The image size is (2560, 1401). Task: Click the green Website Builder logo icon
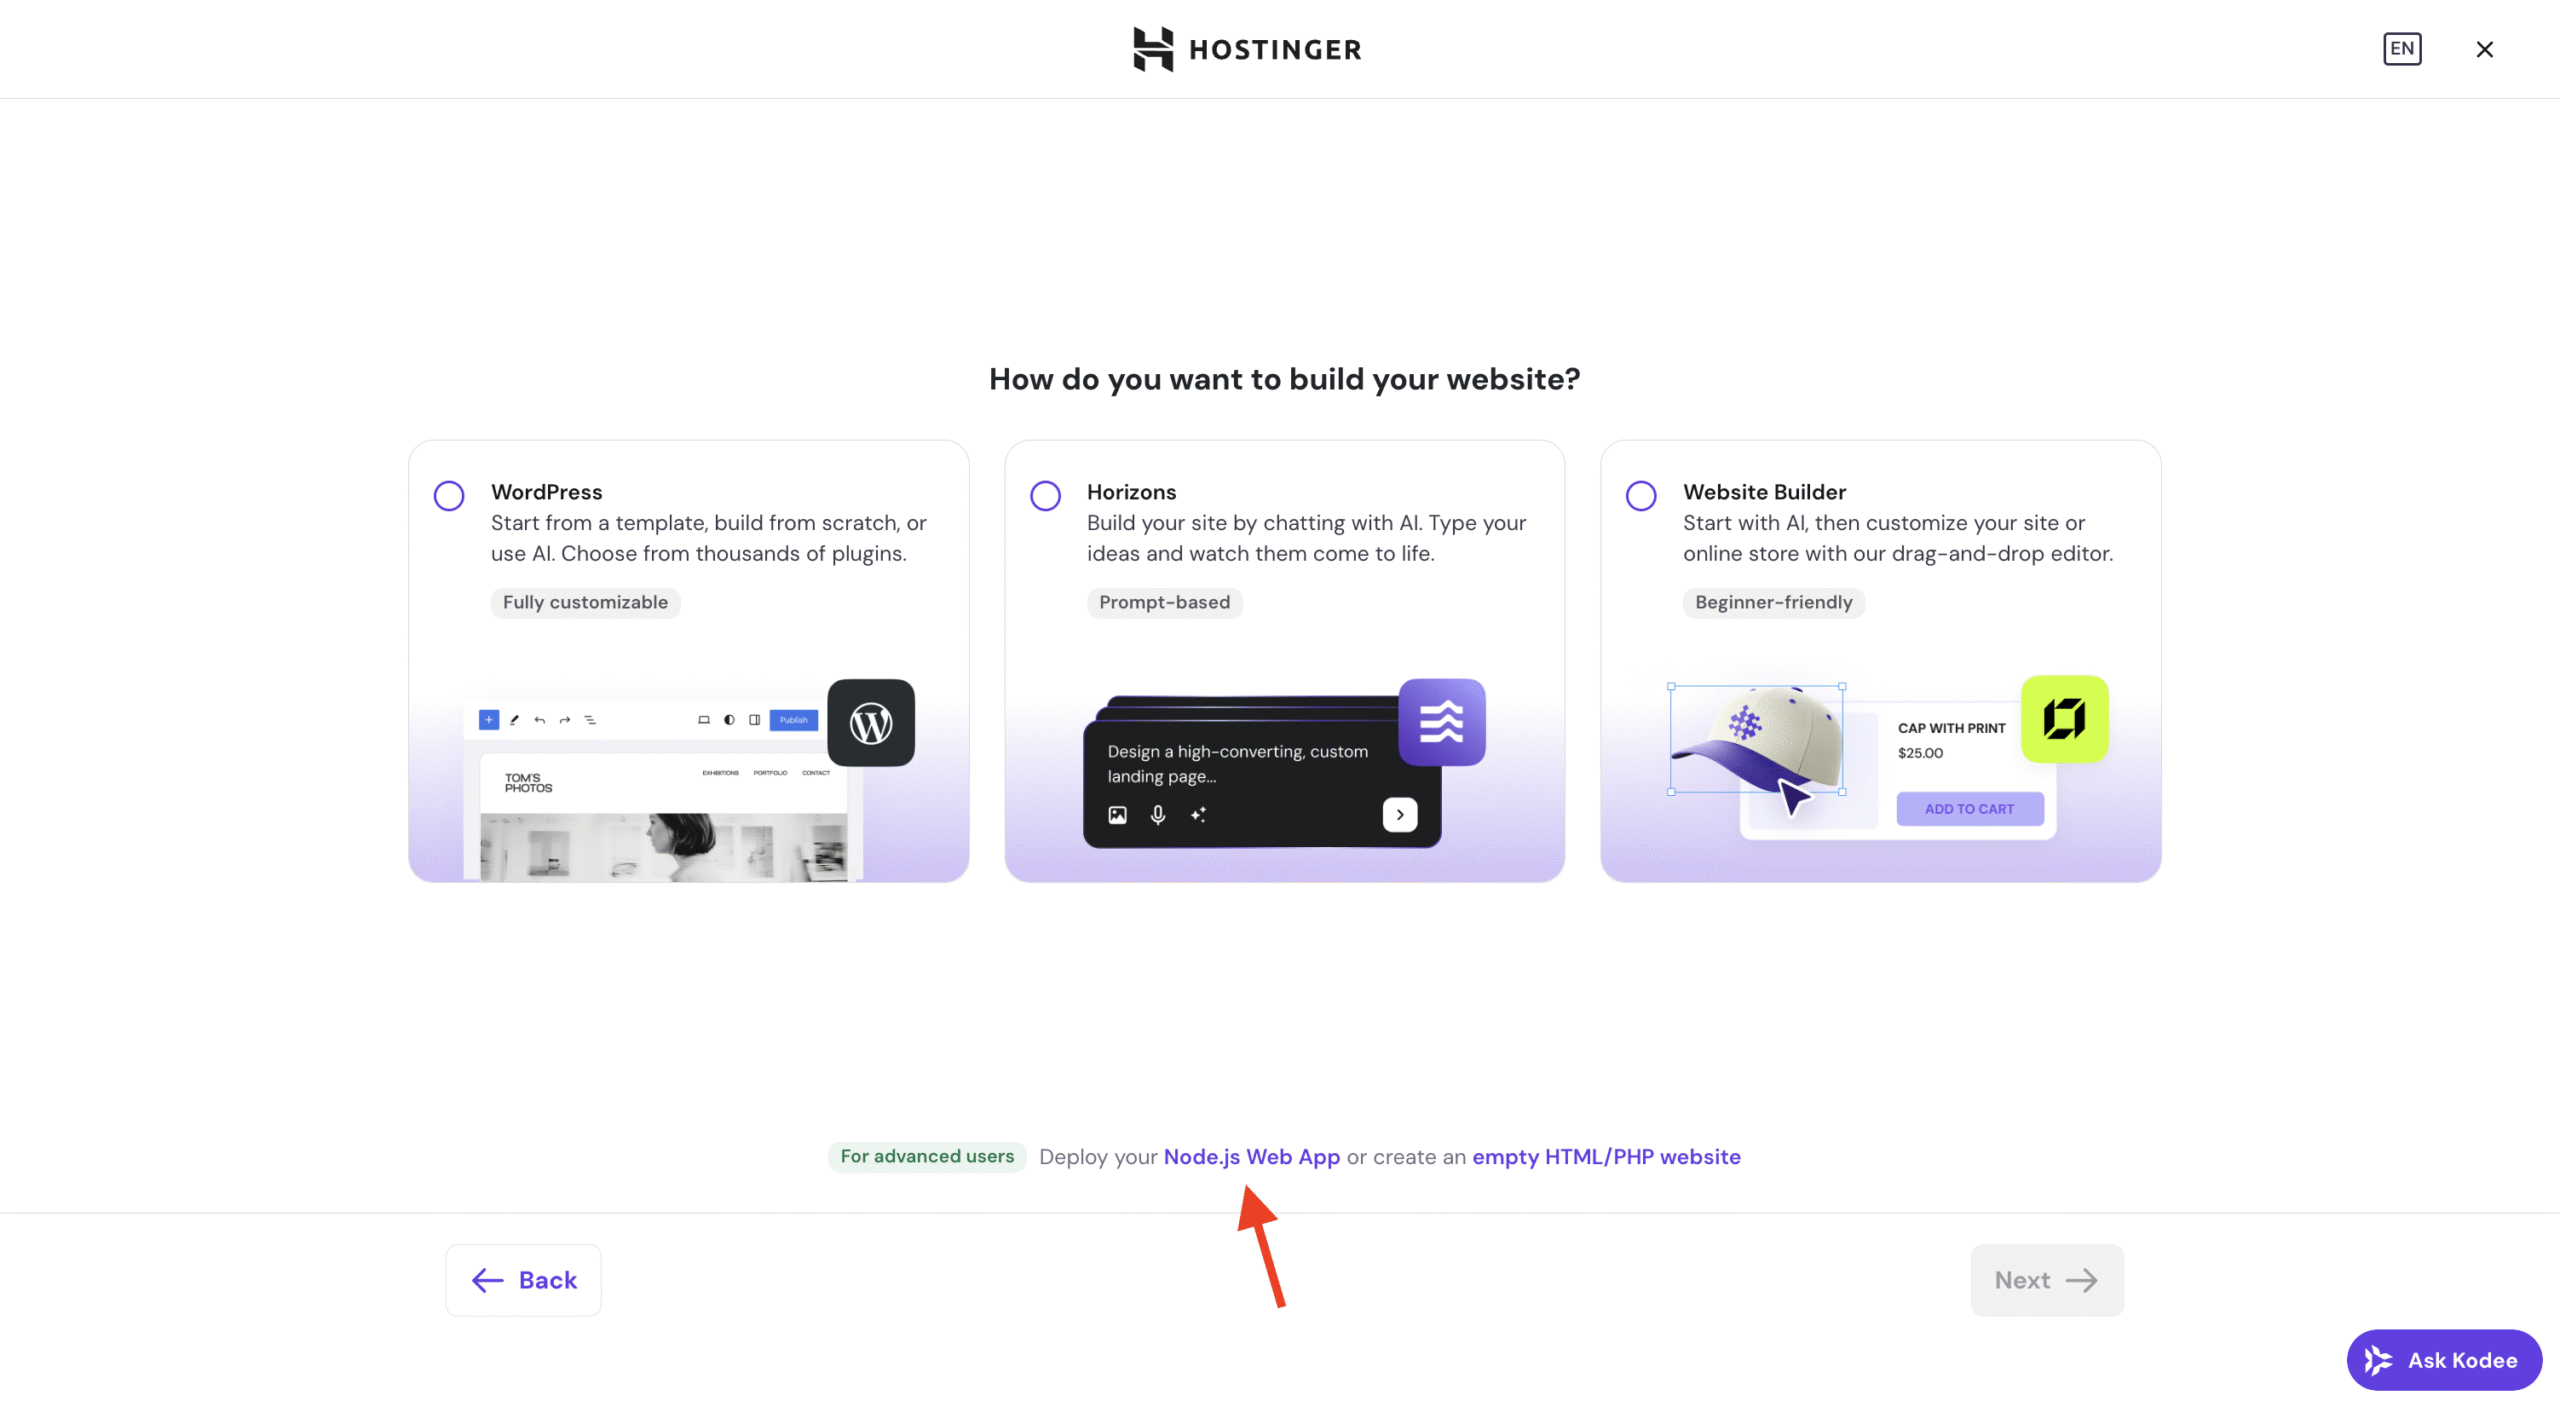click(x=2064, y=718)
